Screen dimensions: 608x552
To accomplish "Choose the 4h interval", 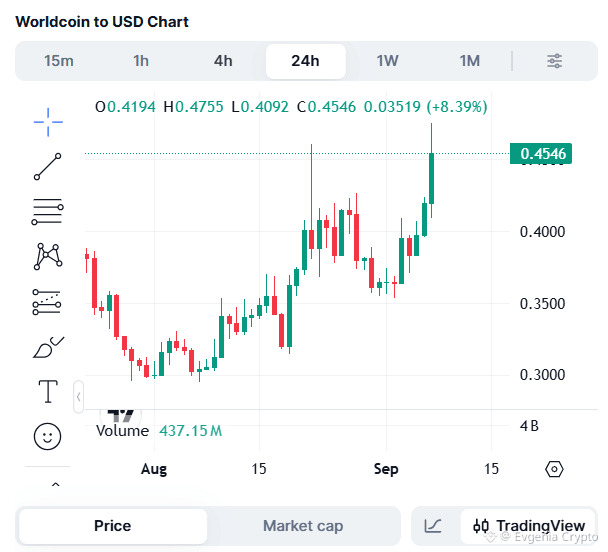I will point(223,61).
